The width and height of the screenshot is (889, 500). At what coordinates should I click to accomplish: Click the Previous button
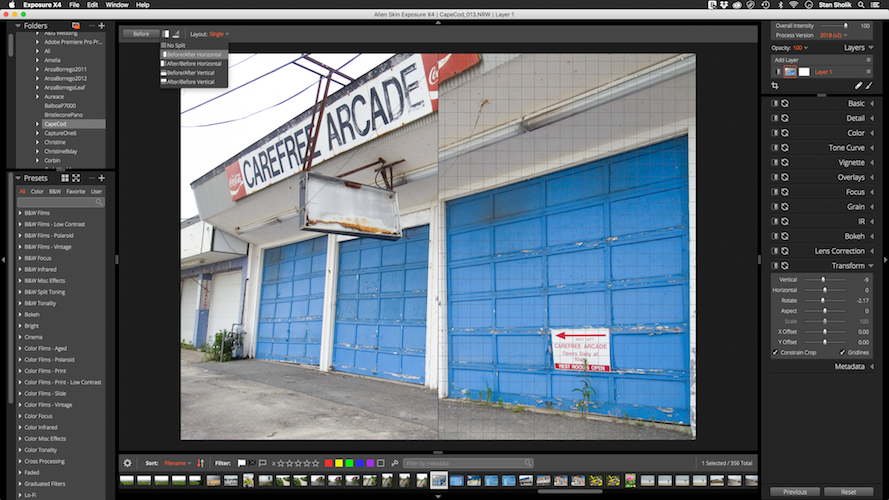click(795, 491)
